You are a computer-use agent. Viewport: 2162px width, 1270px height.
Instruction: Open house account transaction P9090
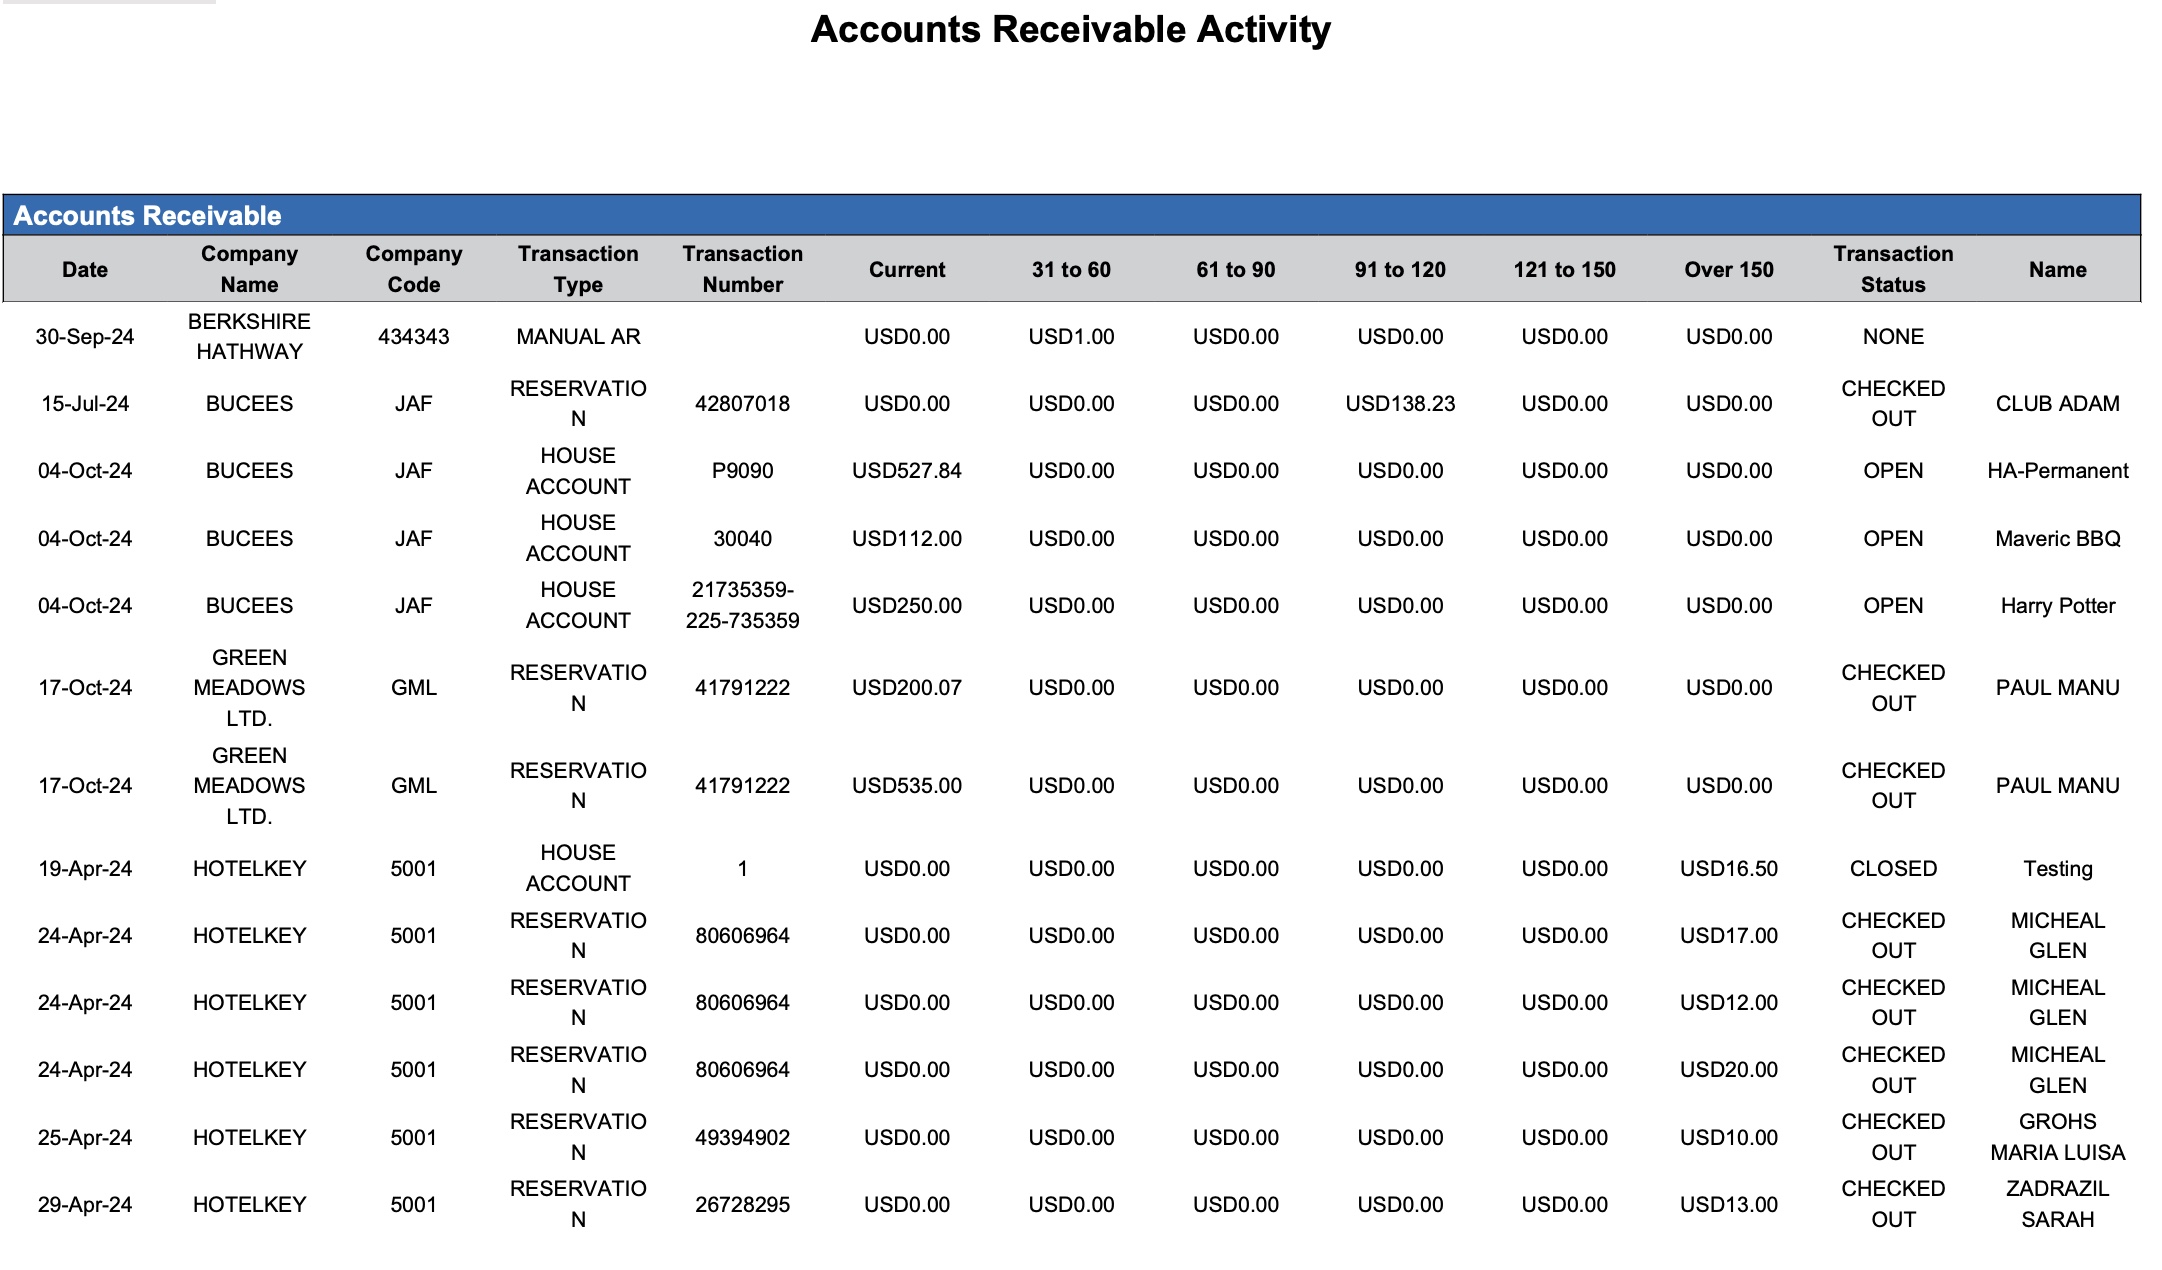point(742,470)
